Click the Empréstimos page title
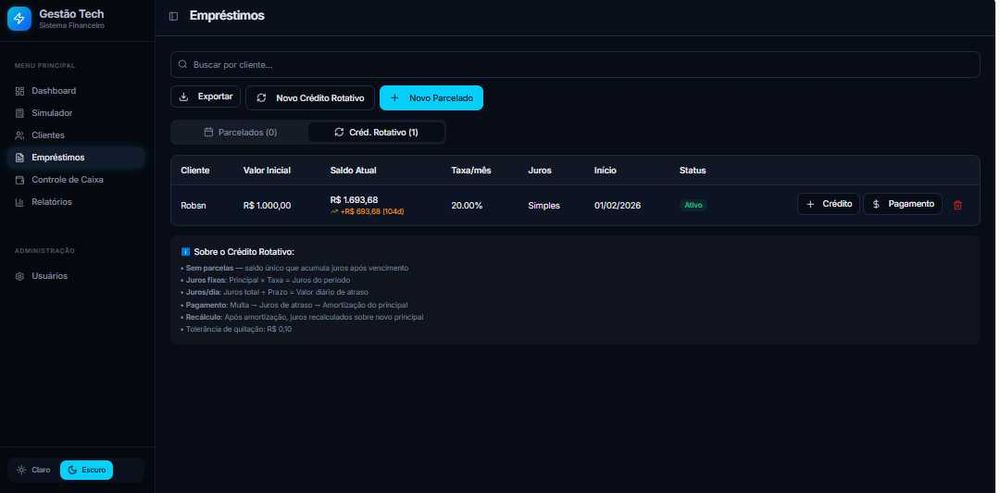Image resolution: width=1000 pixels, height=493 pixels. pos(227,16)
